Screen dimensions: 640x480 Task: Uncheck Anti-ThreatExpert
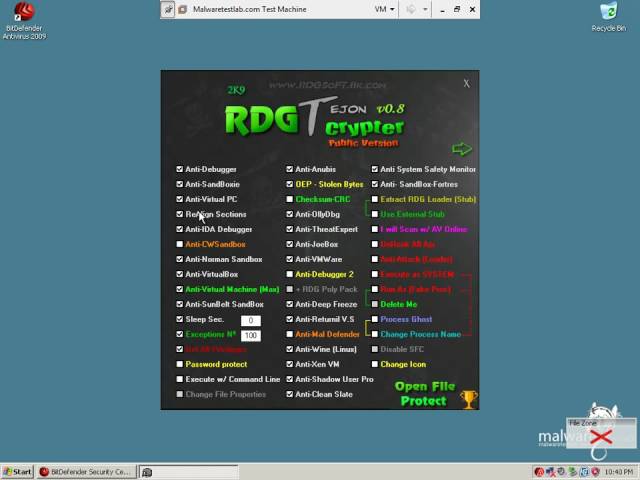click(x=289, y=229)
